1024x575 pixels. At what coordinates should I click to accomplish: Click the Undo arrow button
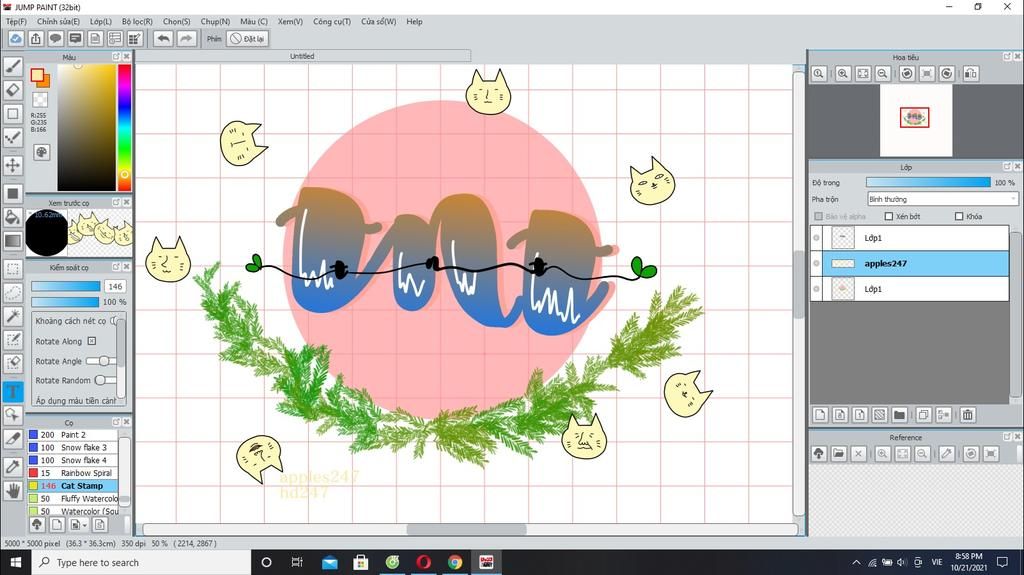163,39
